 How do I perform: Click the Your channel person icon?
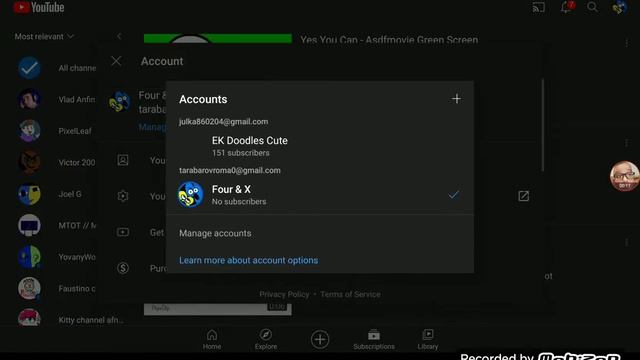pos(123,160)
